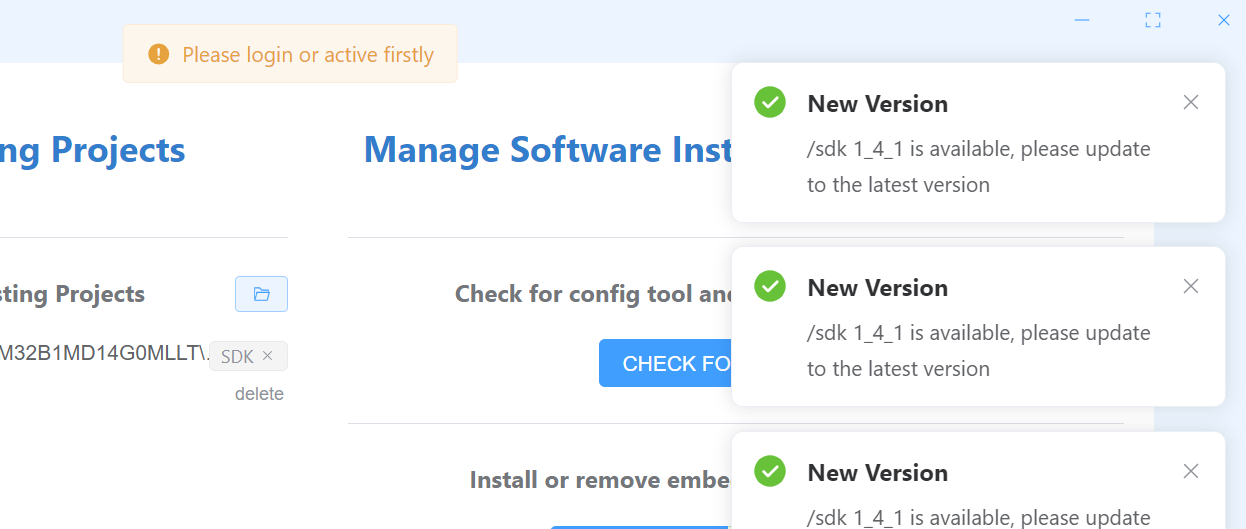
Task: Click the green check icon in third notification
Action: [x=770, y=471]
